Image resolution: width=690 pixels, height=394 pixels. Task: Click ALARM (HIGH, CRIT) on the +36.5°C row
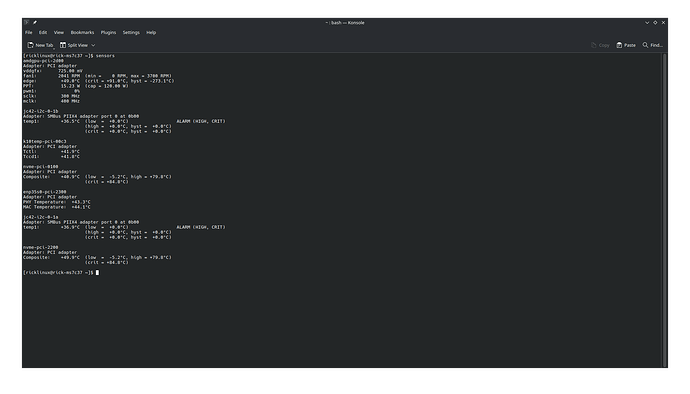click(x=201, y=122)
